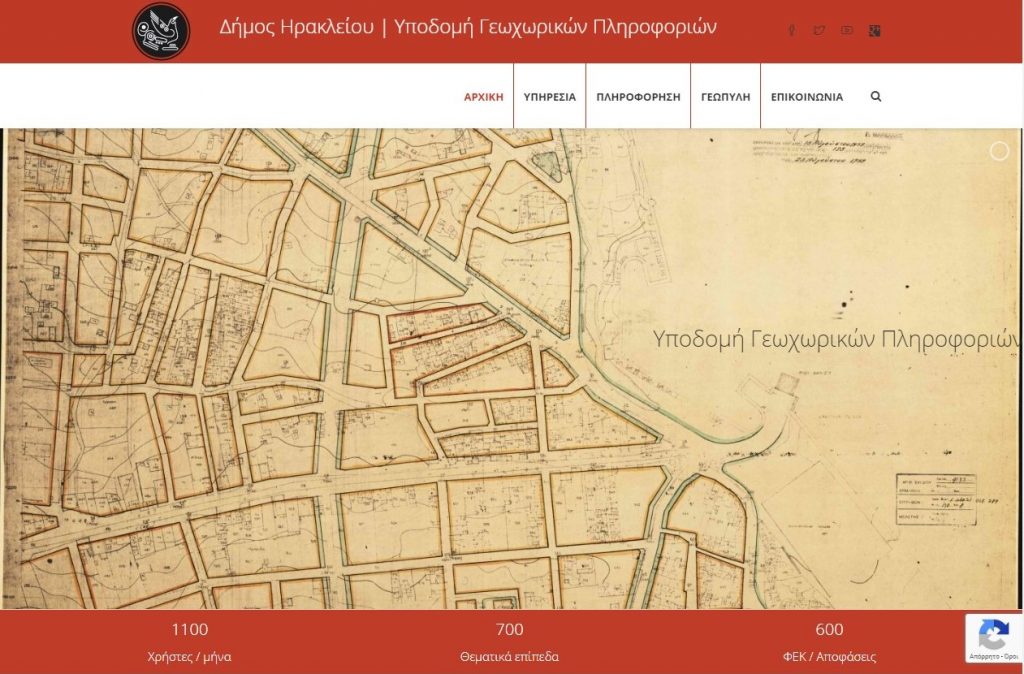The image size is (1024, 674).
Task: Open the ΥΠΗΡΕΣΙΑ menu item
Action: 550,97
